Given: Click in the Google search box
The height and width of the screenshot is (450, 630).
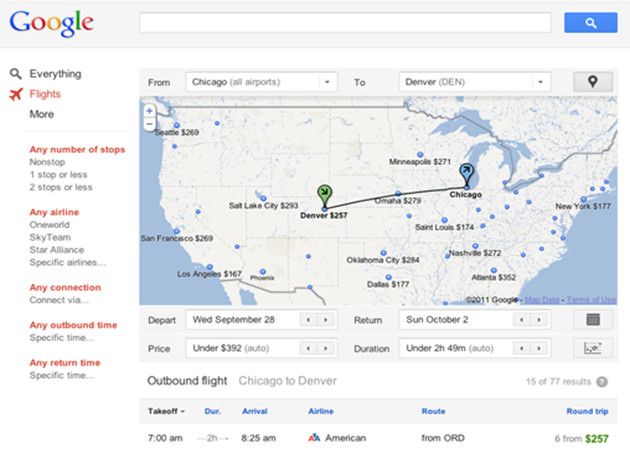Looking at the screenshot, I should click(345, 22).
